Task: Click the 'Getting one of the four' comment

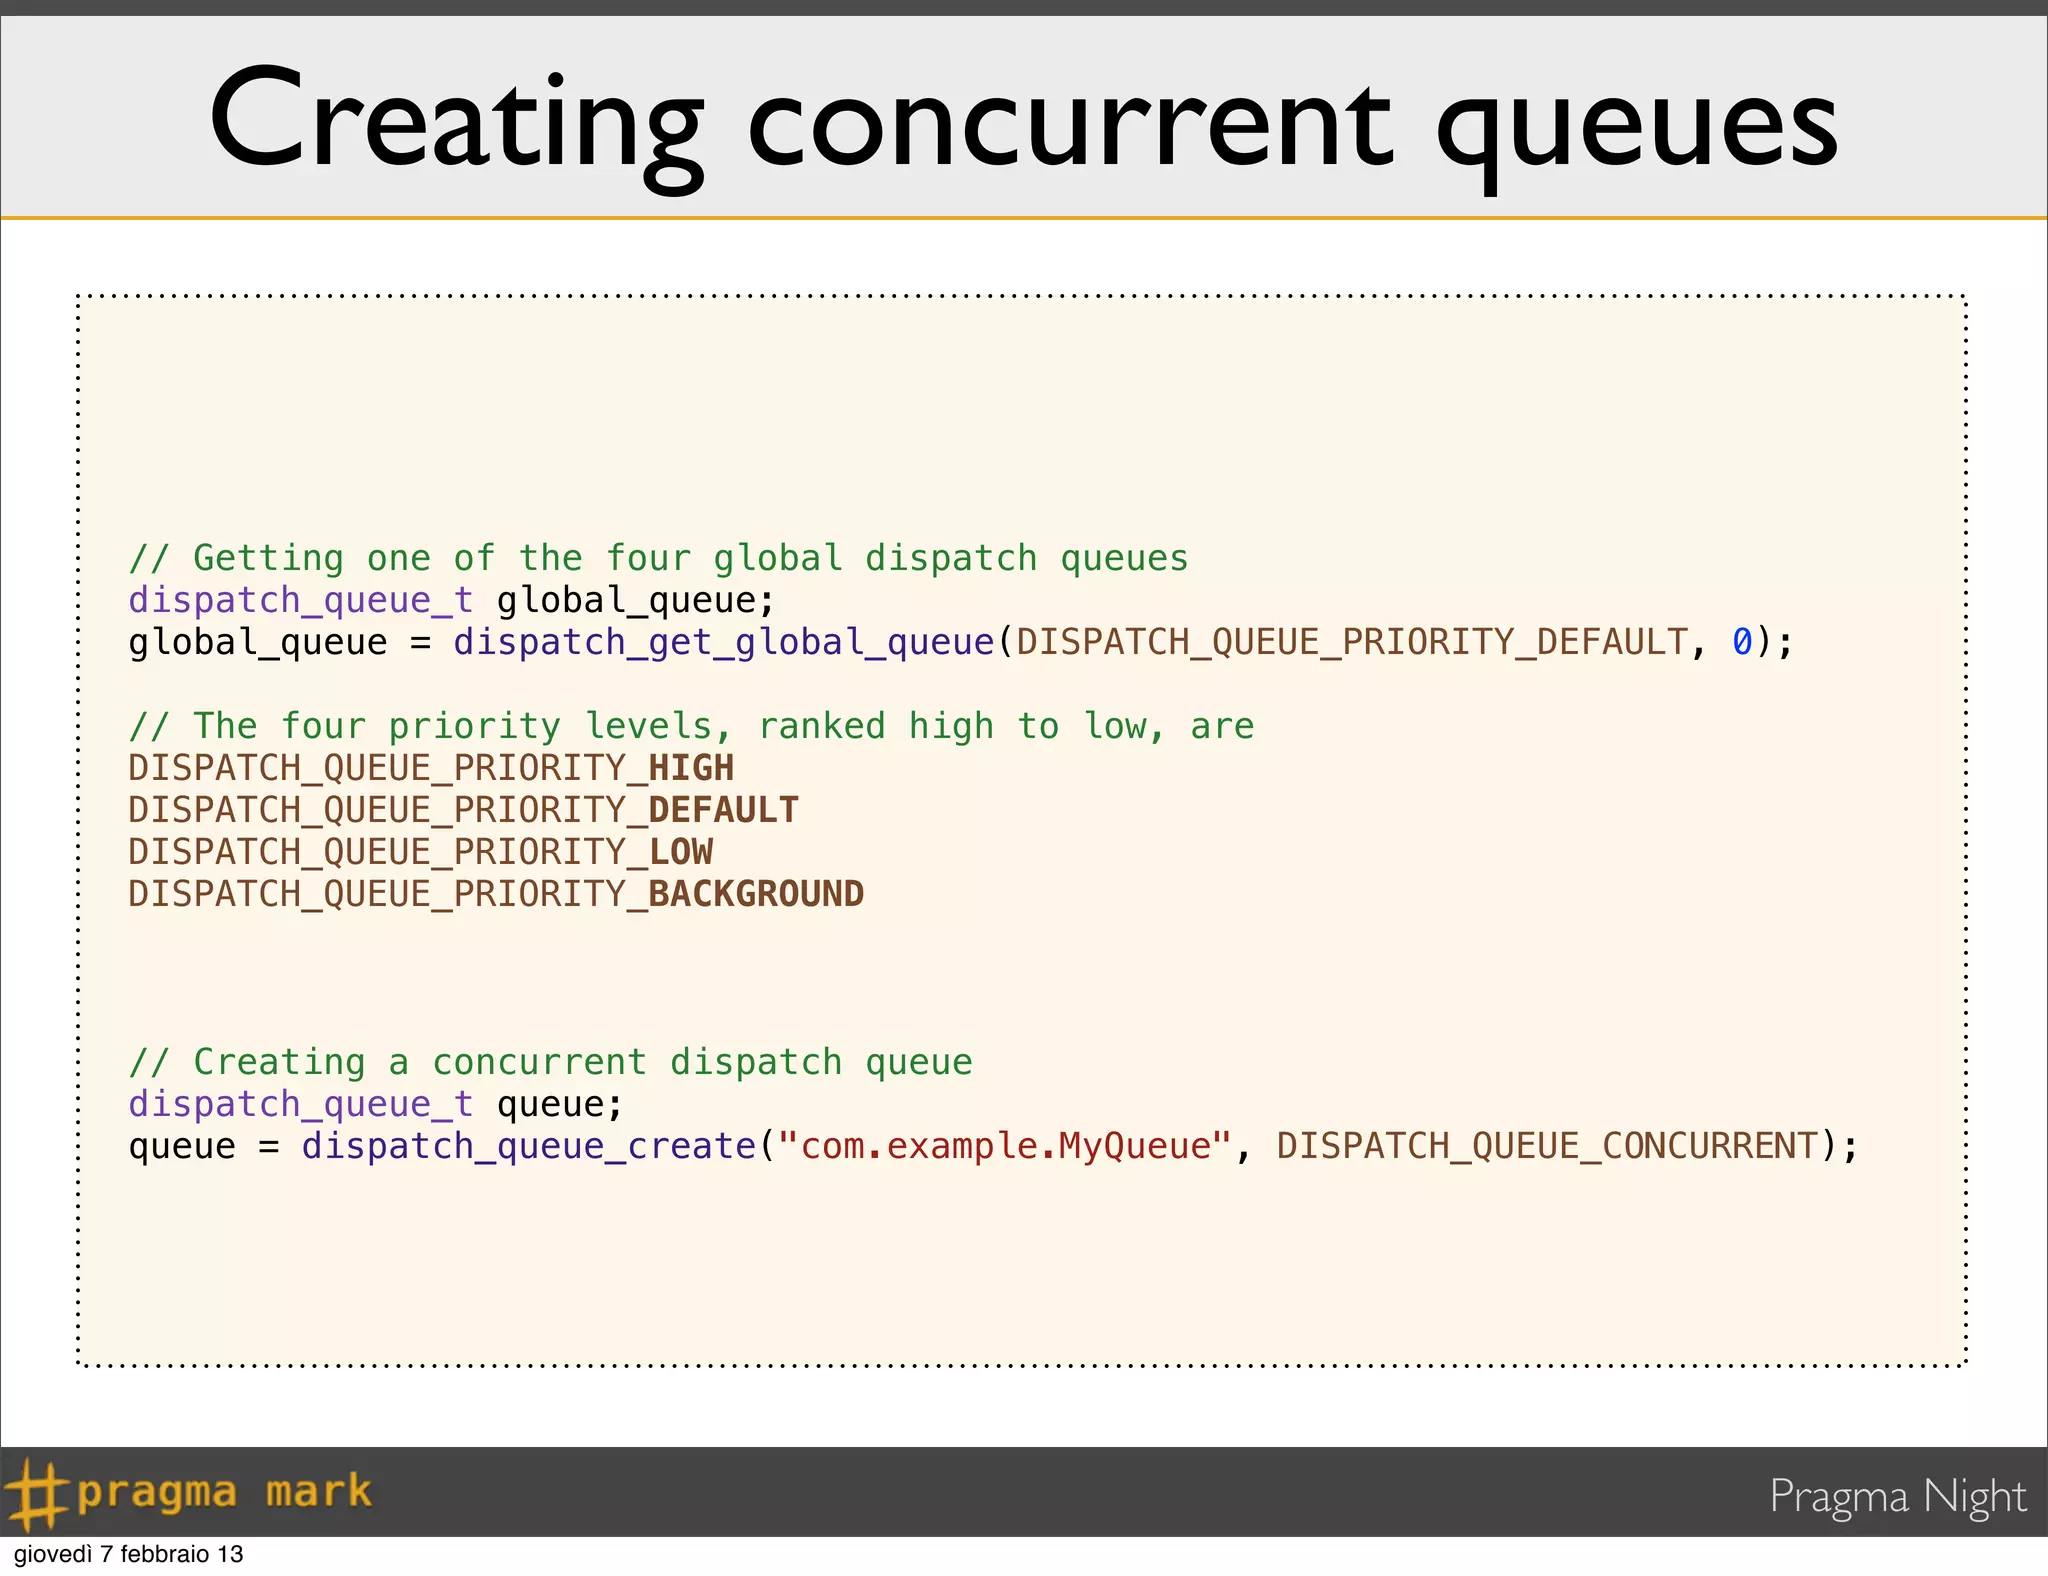Action: click(x=658, y=558)
